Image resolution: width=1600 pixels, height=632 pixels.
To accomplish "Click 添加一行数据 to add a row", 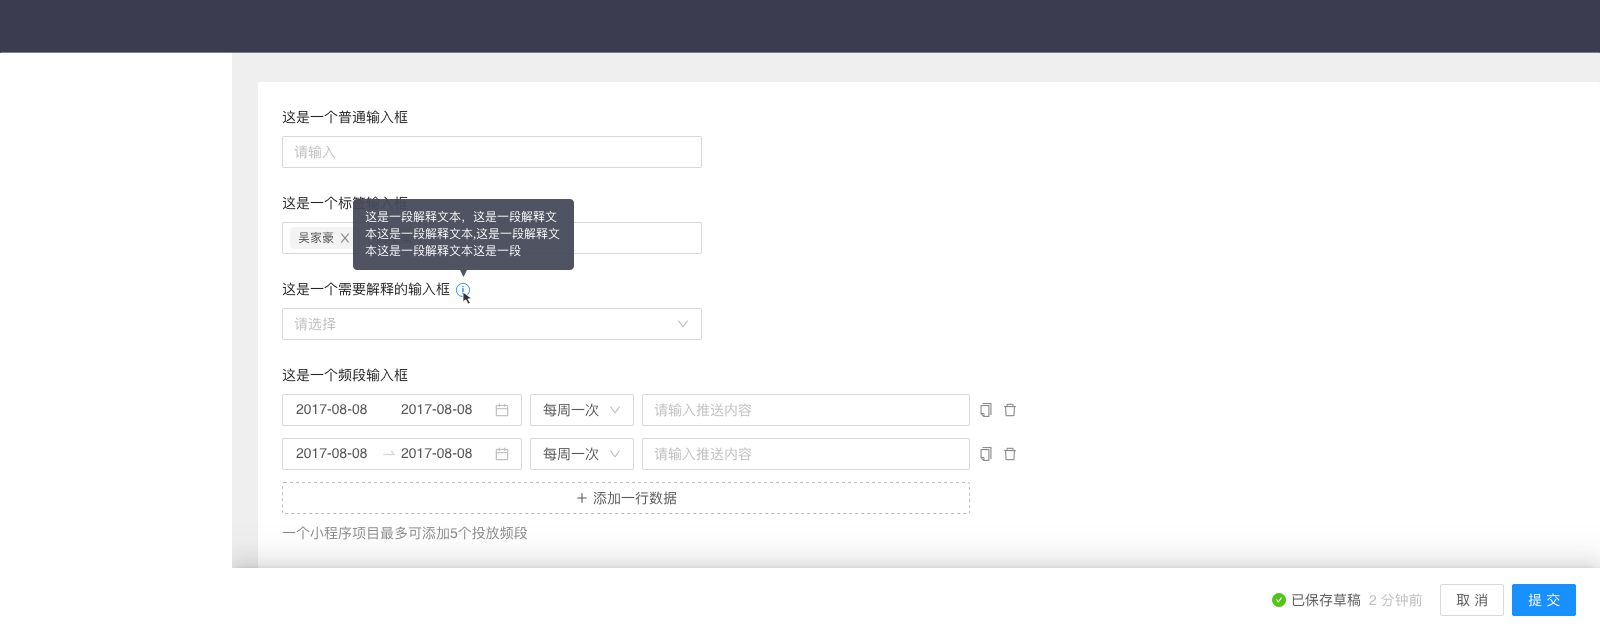I will pyautogui.click(x=626, y=498).
